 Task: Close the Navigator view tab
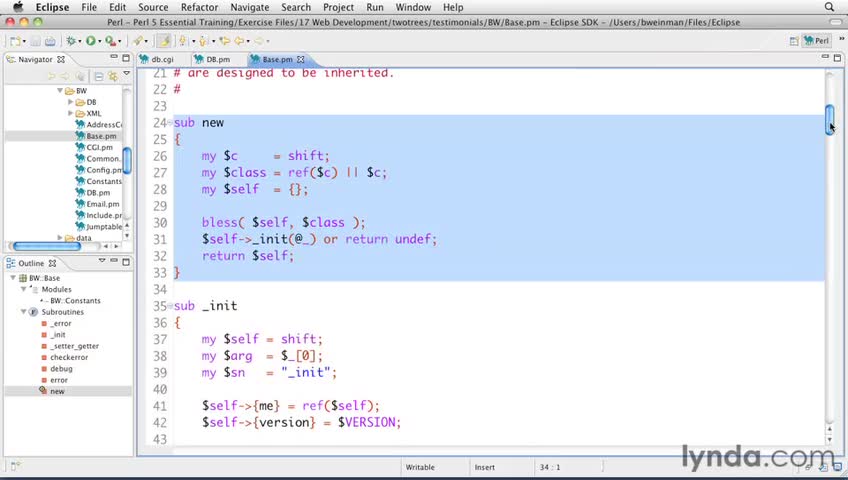pos(61,59)
